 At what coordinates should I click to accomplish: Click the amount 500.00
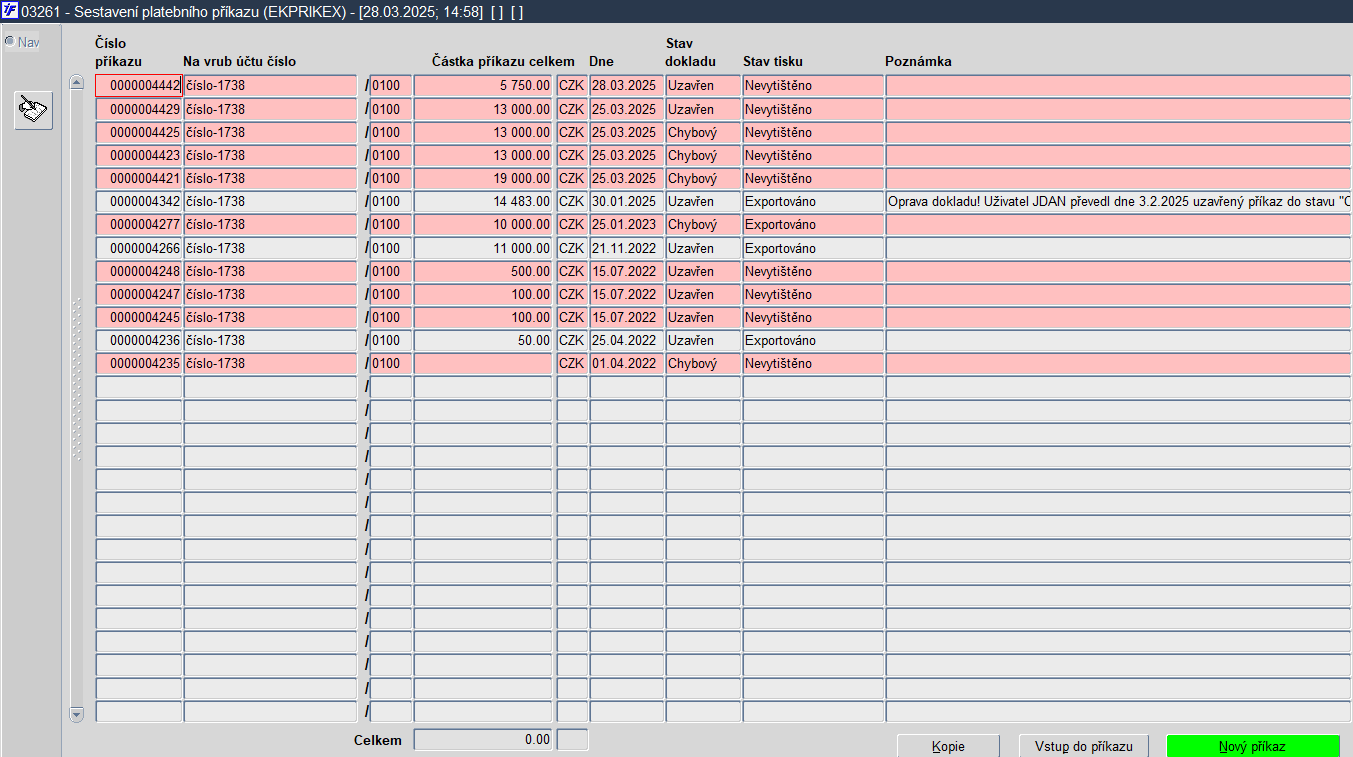pos(483,271)
